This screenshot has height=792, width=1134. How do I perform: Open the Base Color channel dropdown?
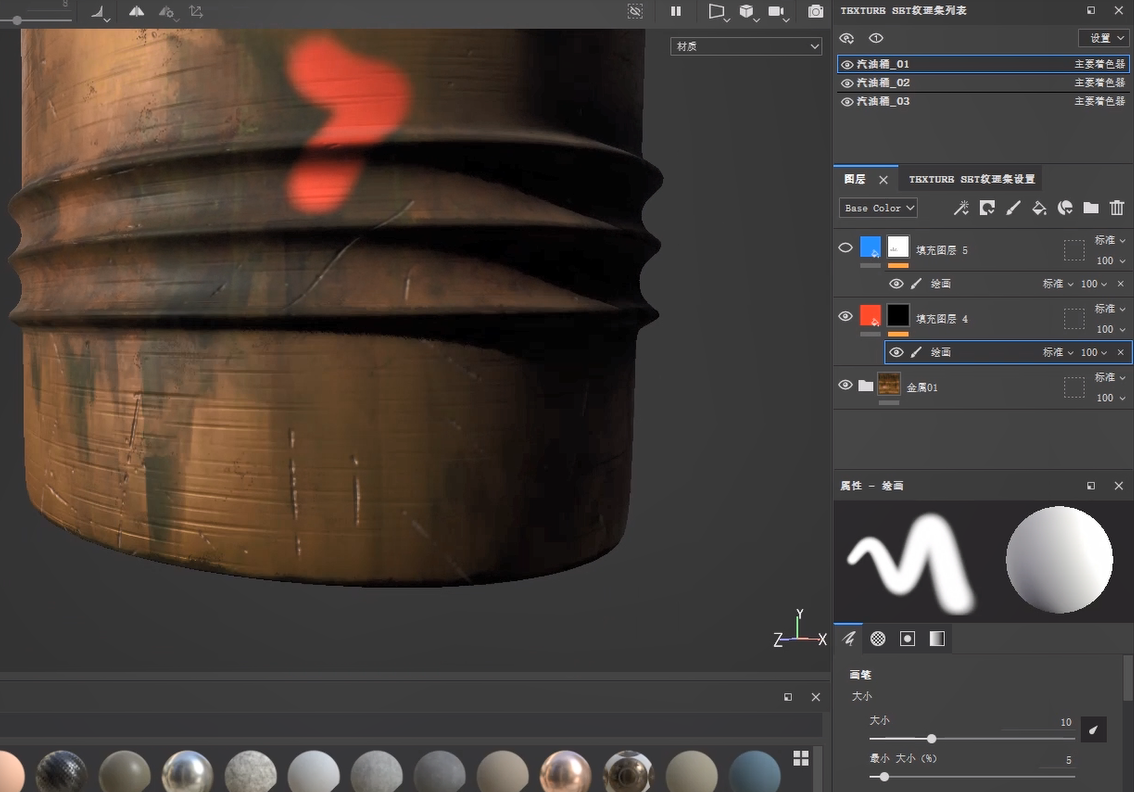878,208
